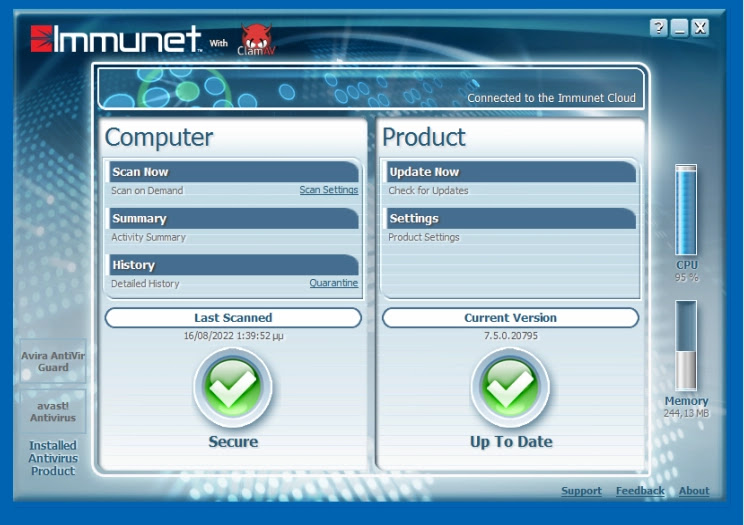Click the 'Installed Antivirus Product' label

pos(53,458)
